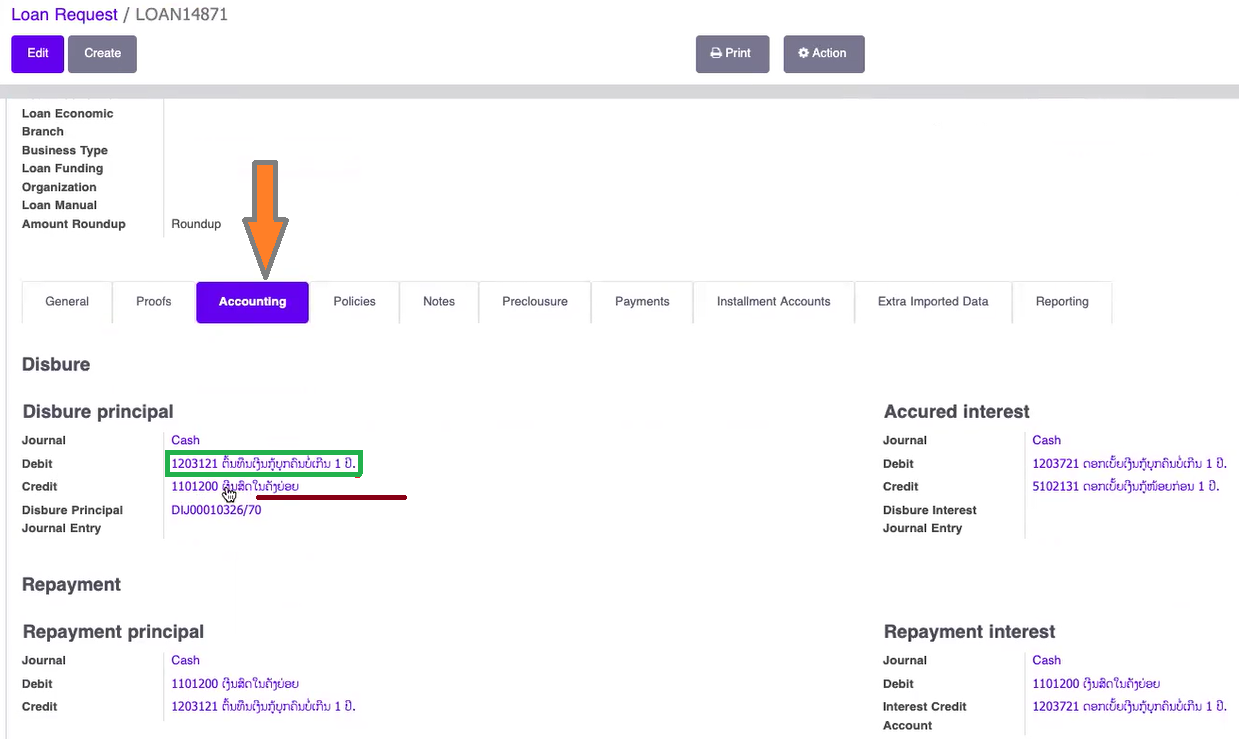Click the Edit button

[38, 54]
